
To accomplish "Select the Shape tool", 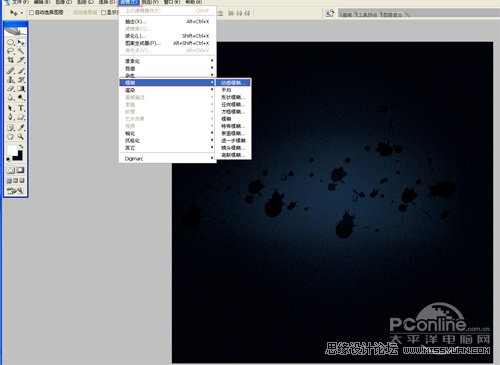I will [x=21, y=117].
